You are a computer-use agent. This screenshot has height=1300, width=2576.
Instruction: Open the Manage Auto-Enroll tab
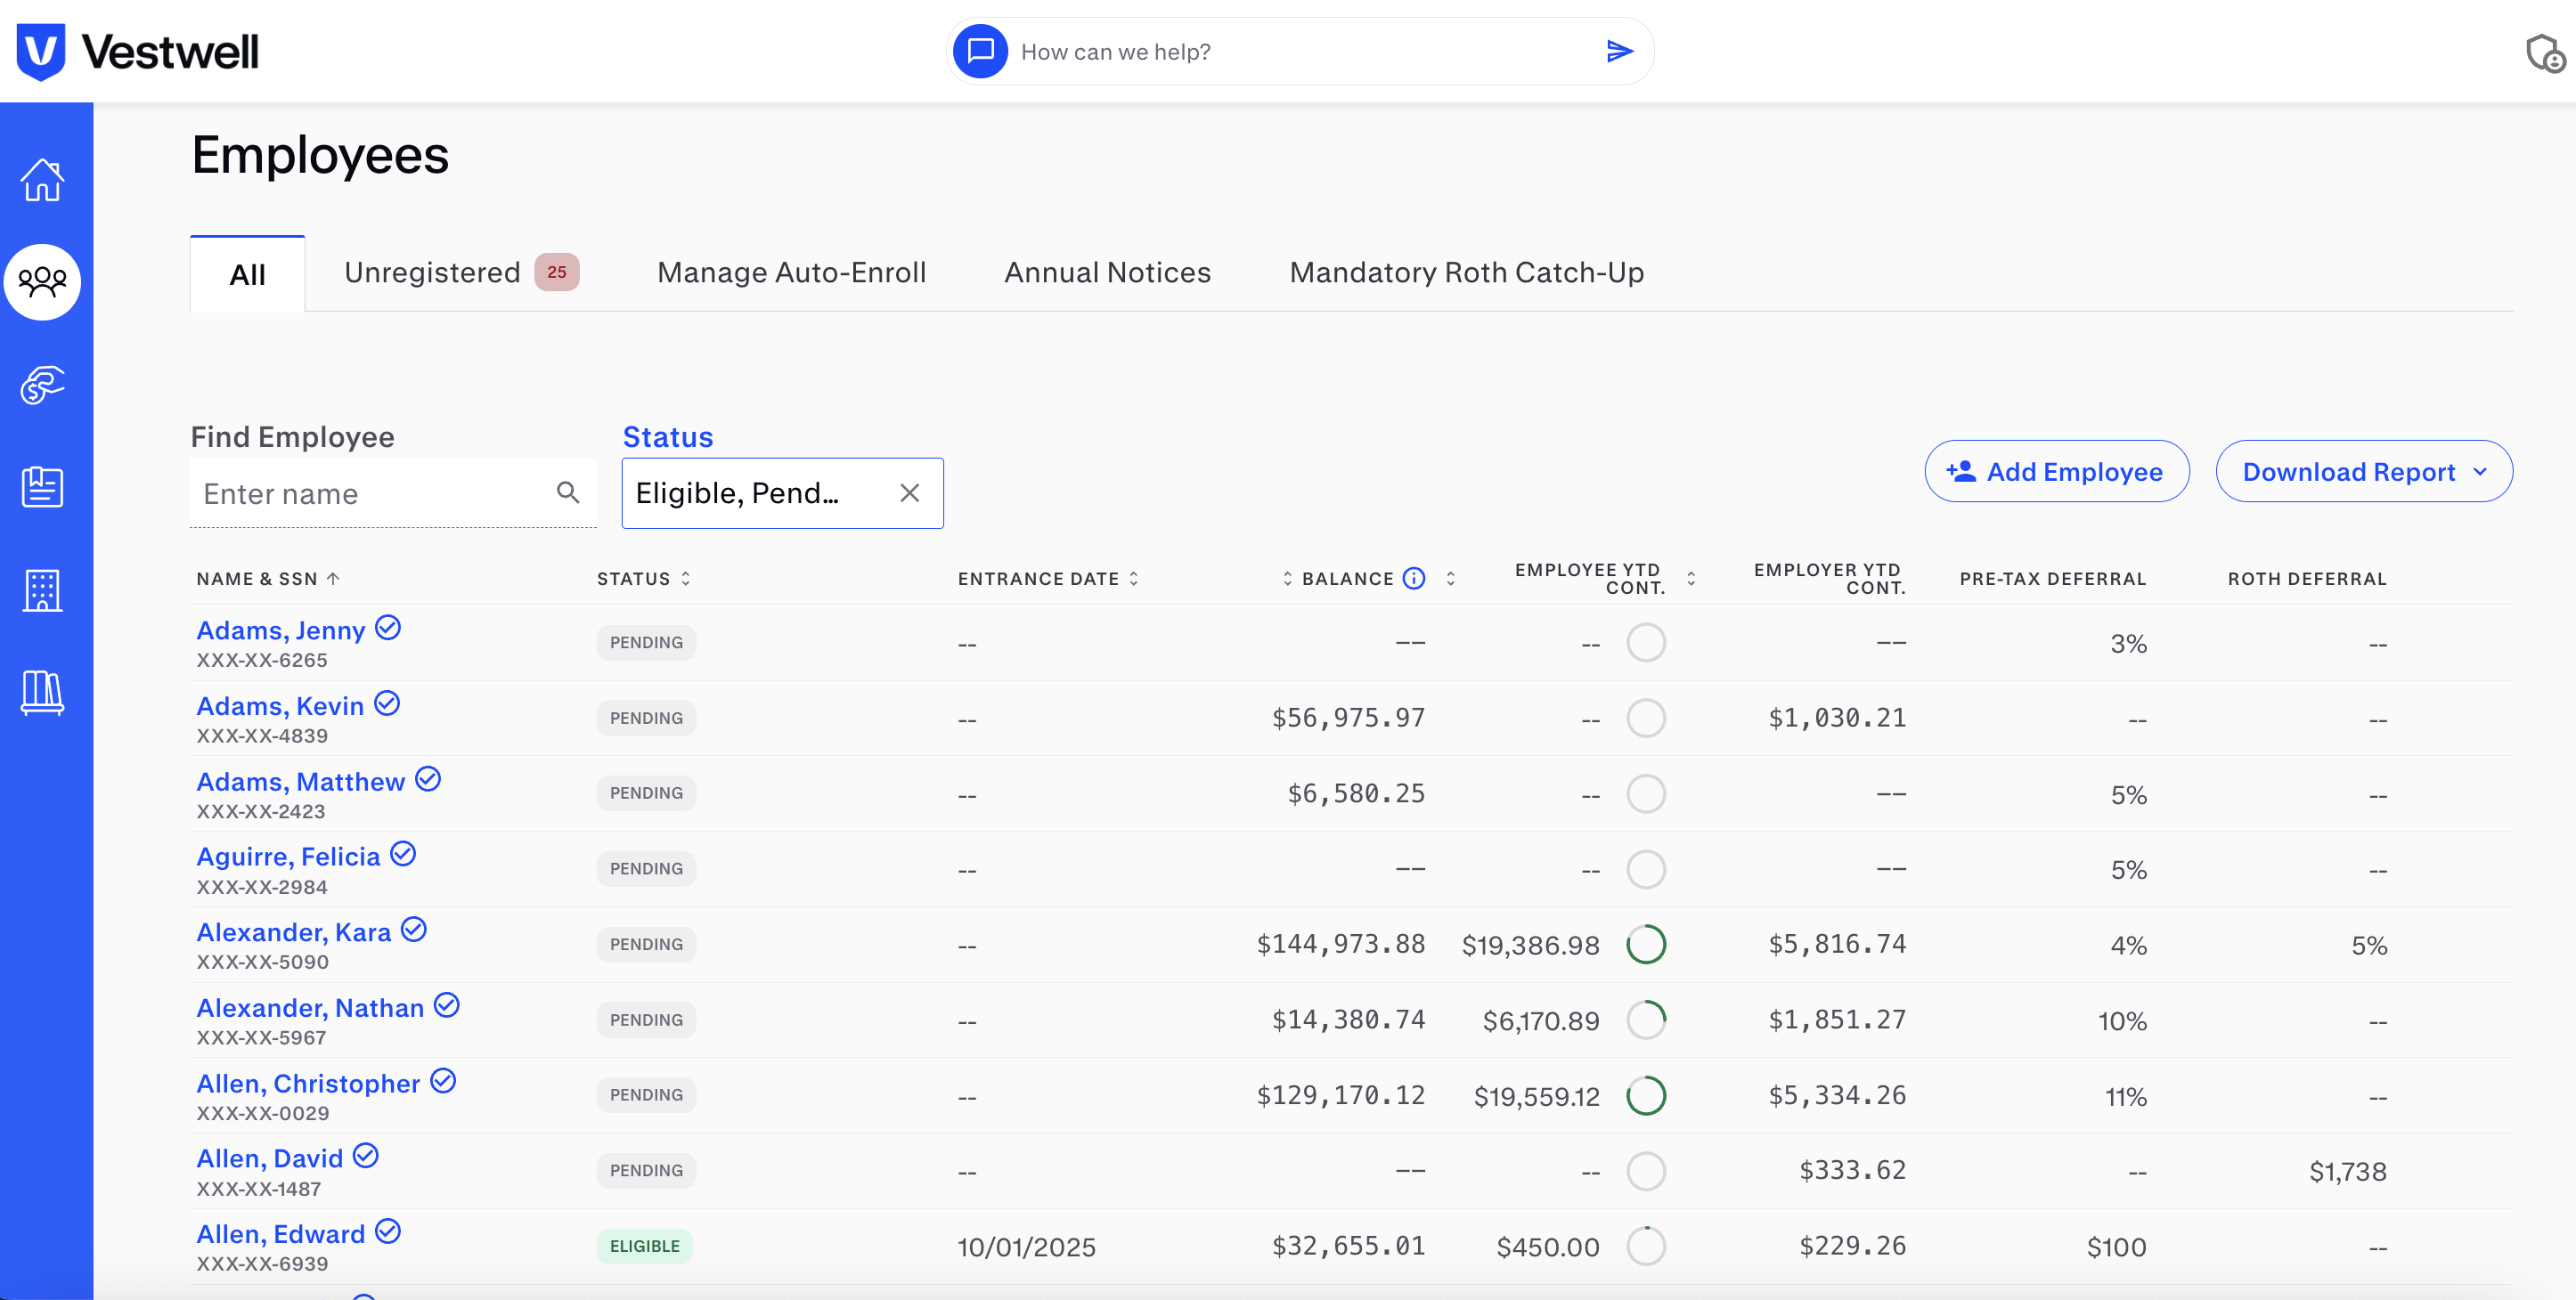point(791,272)
